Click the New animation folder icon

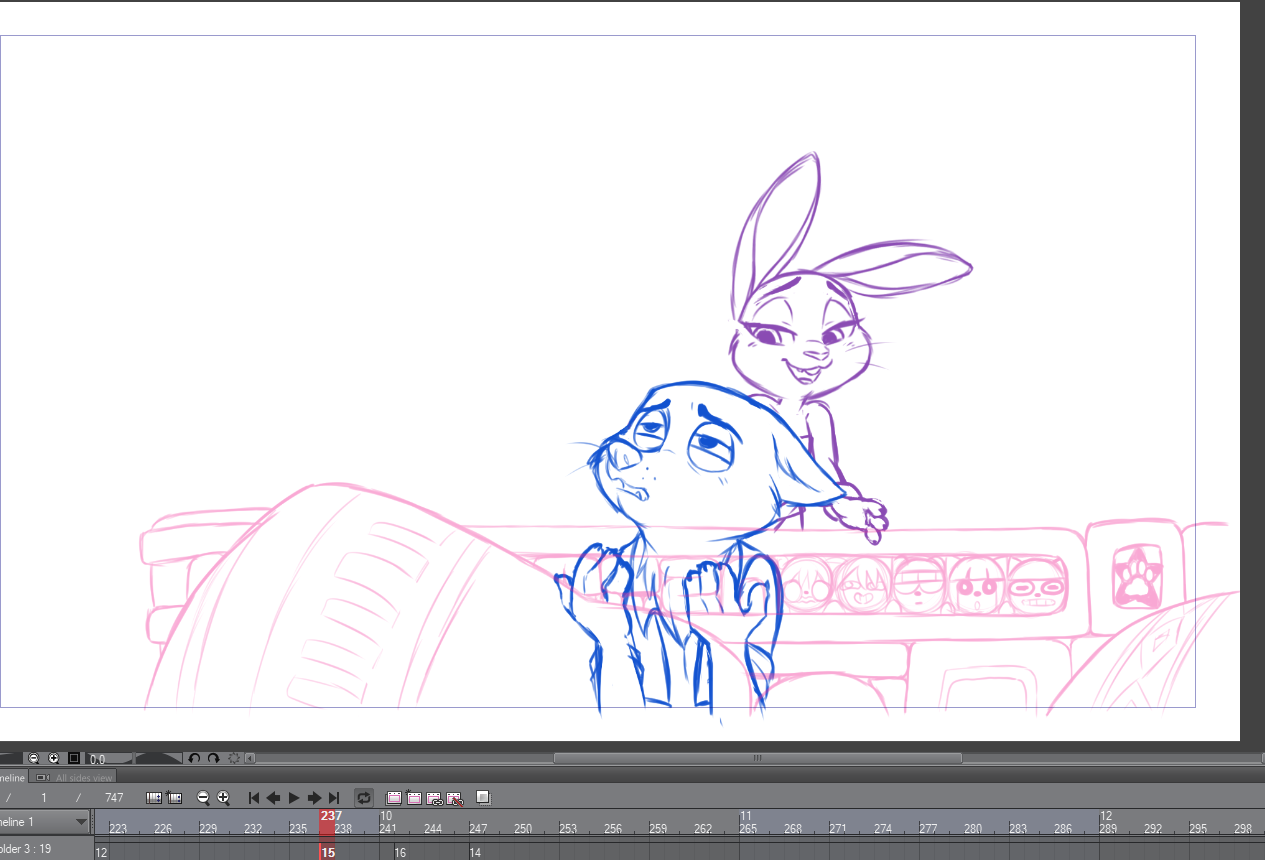pos(394,798)
